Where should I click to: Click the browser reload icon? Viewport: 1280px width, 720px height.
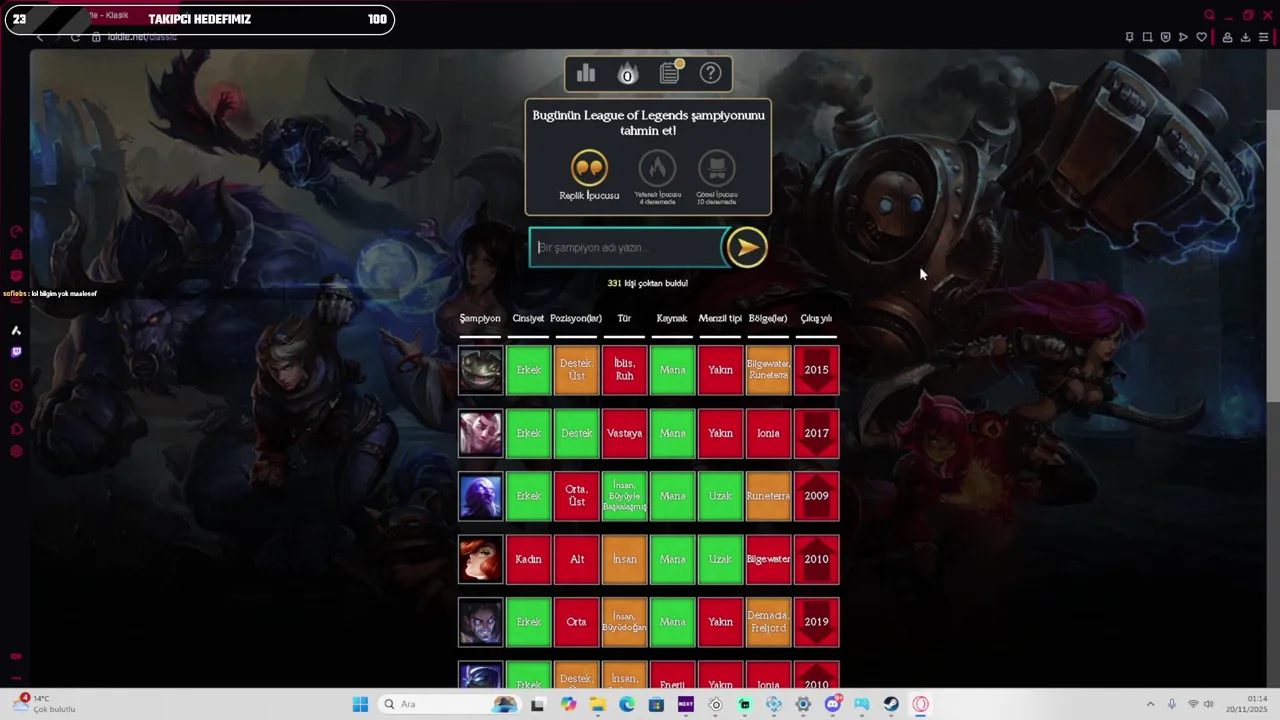tap(75, 37)
